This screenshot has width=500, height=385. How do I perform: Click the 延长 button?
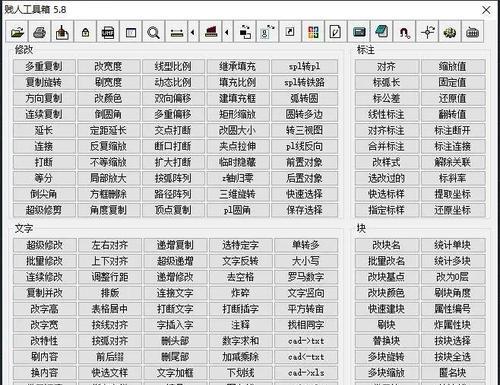44,130
